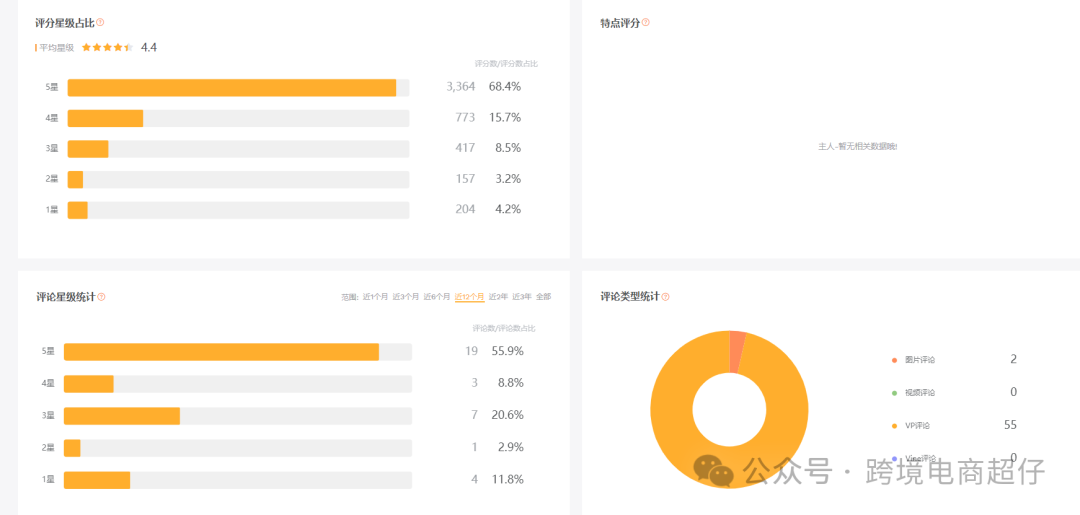Click the VP评论 orange legend dot
1080x515 pixels.
pyautogui.click(x=895, y=426)
